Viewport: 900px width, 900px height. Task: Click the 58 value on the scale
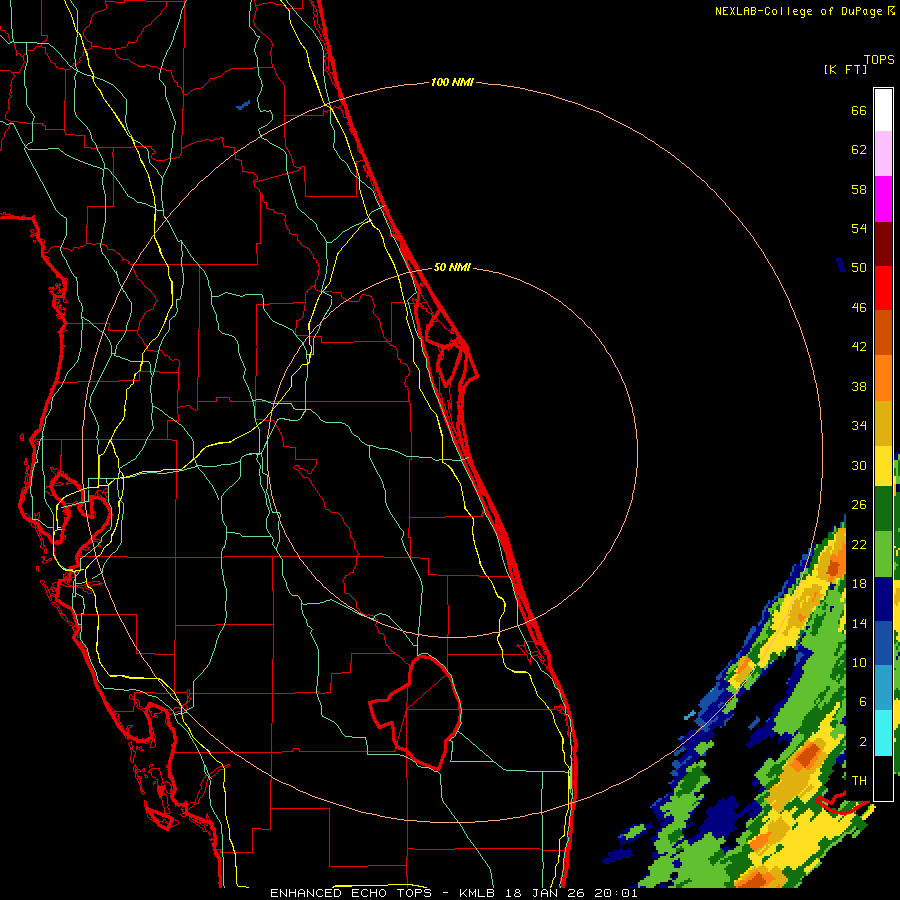pyautogui.click(x=859, y=189)
